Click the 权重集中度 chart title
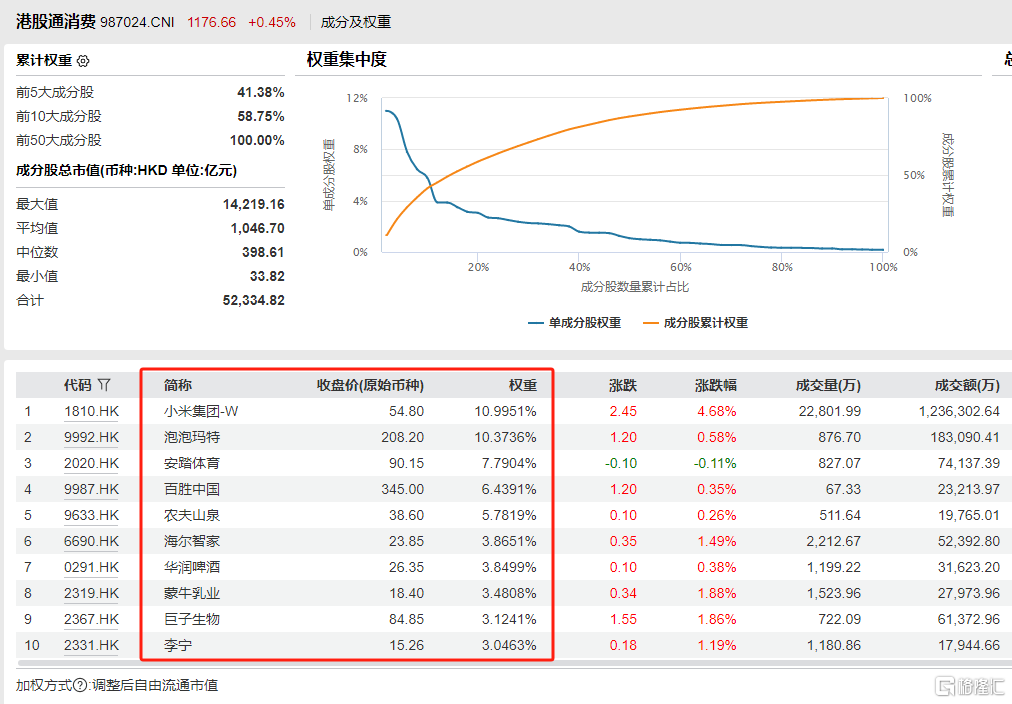Viewport: 1012px width, 704px height. pyautogui.click(x=347, y=59)
